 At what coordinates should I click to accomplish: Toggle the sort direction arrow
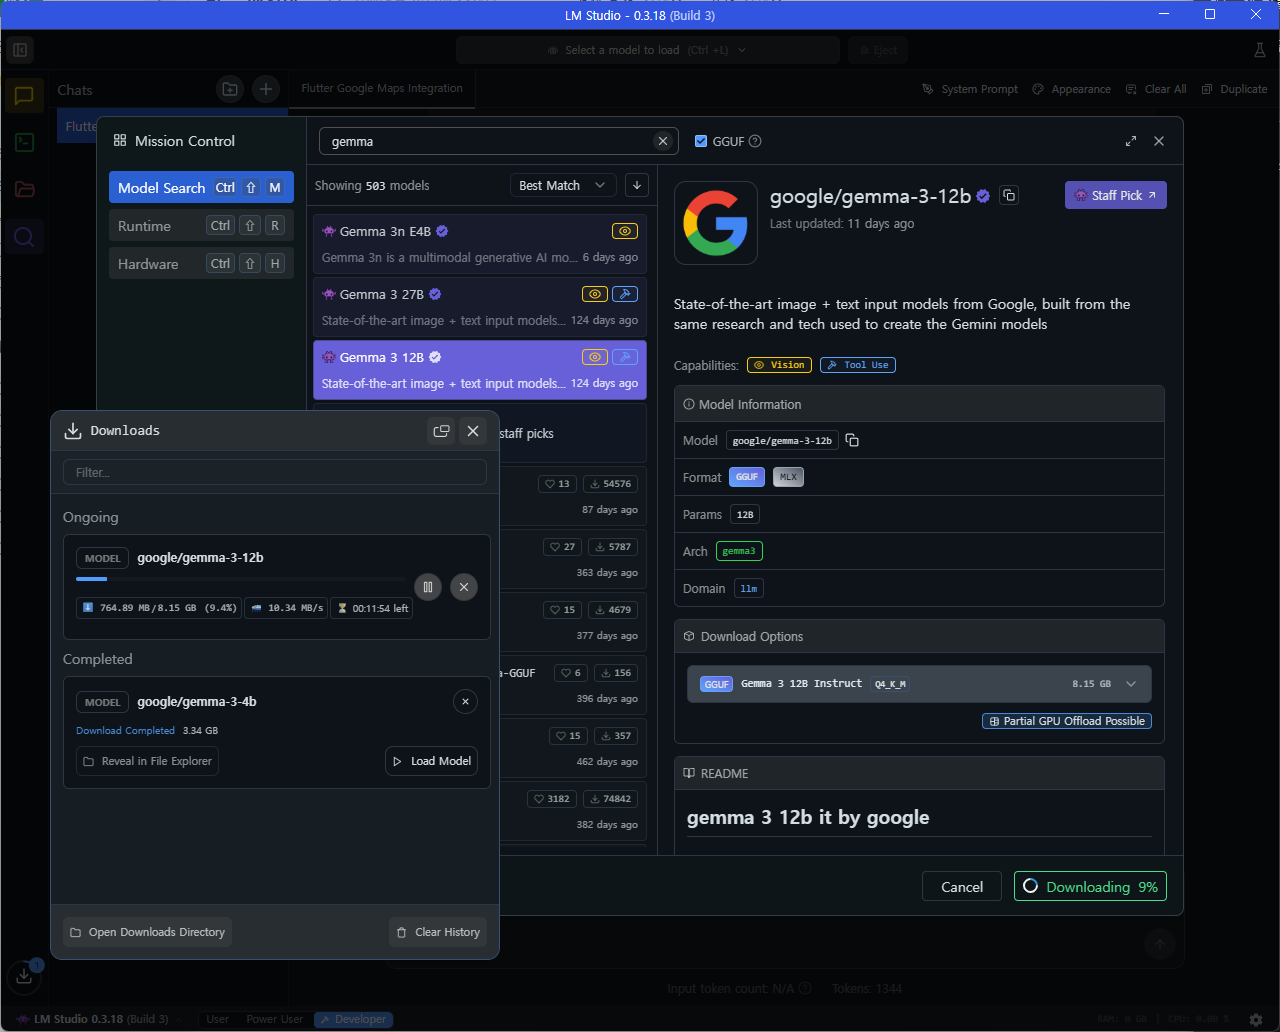pos(636,185)
